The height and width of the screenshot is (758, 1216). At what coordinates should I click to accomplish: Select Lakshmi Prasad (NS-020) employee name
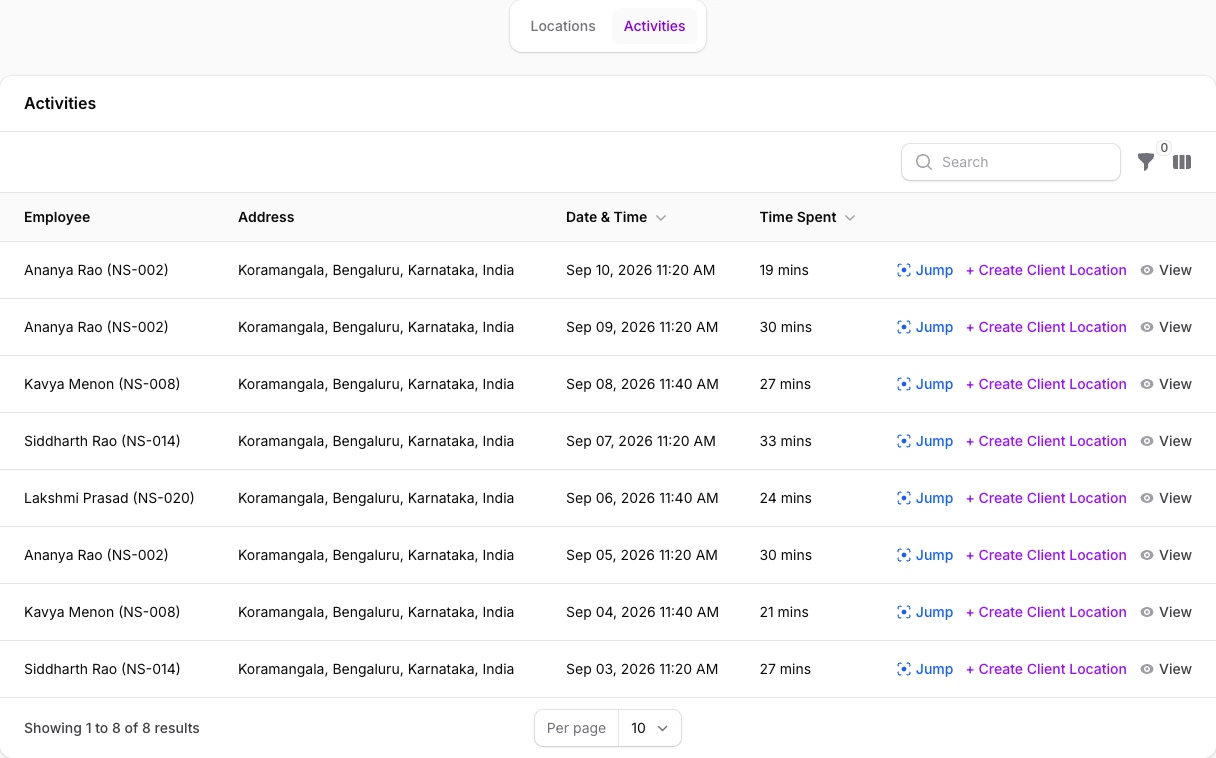(109, 498)
